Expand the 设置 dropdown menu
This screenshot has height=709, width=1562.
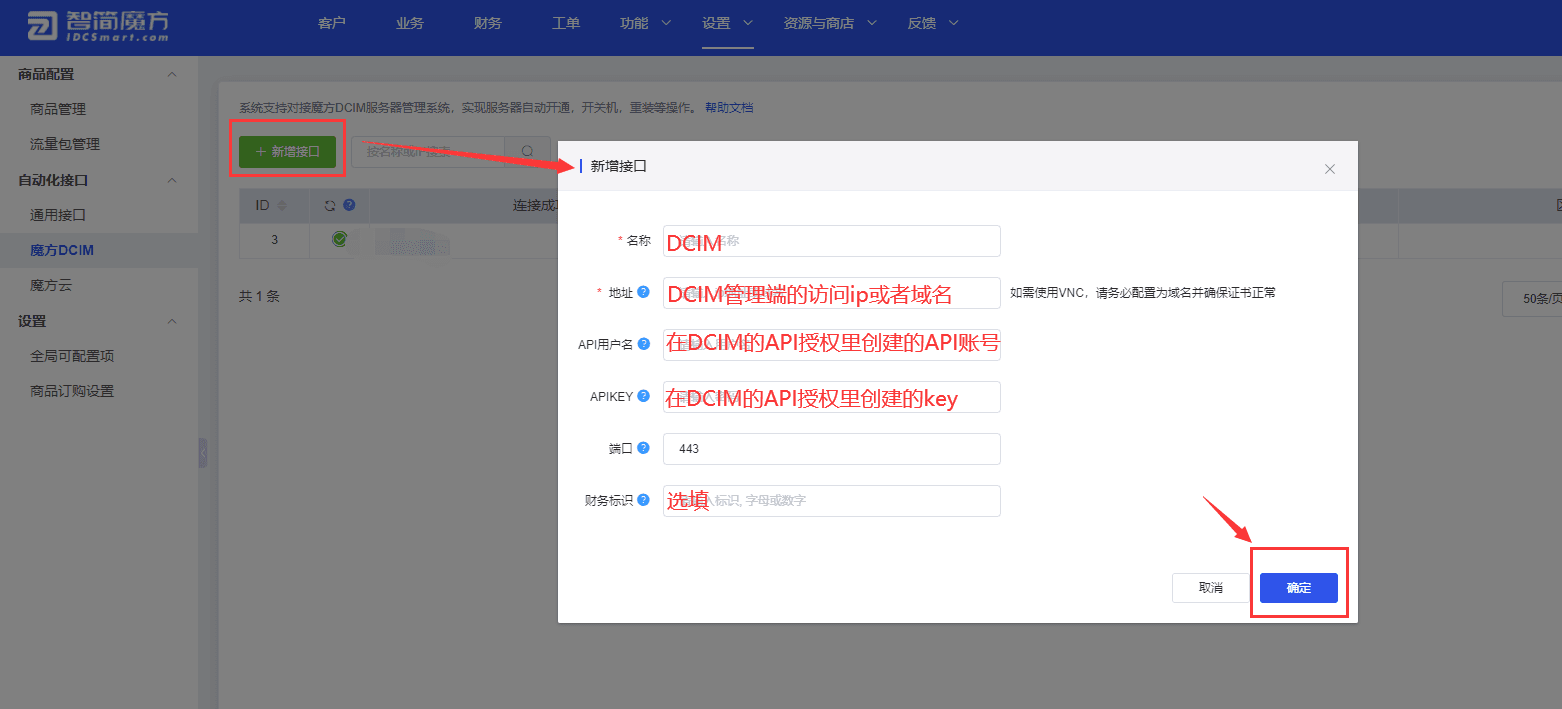pyautogui.click(x=727, y=23)
